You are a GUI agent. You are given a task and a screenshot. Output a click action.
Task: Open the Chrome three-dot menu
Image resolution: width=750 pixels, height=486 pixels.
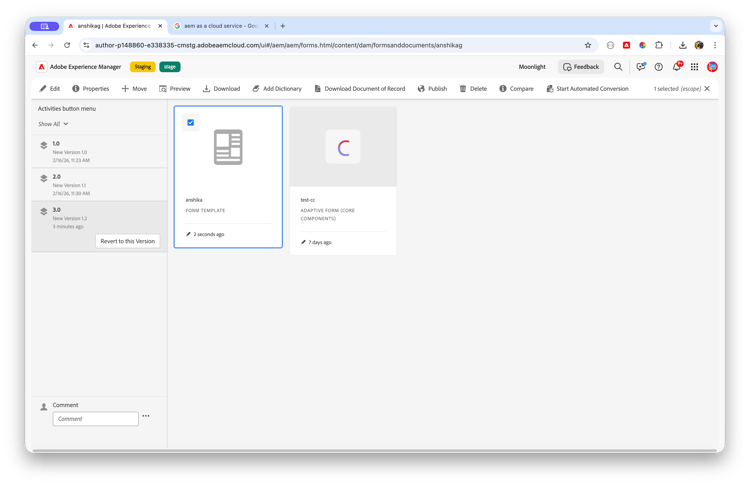pos(715,45)
